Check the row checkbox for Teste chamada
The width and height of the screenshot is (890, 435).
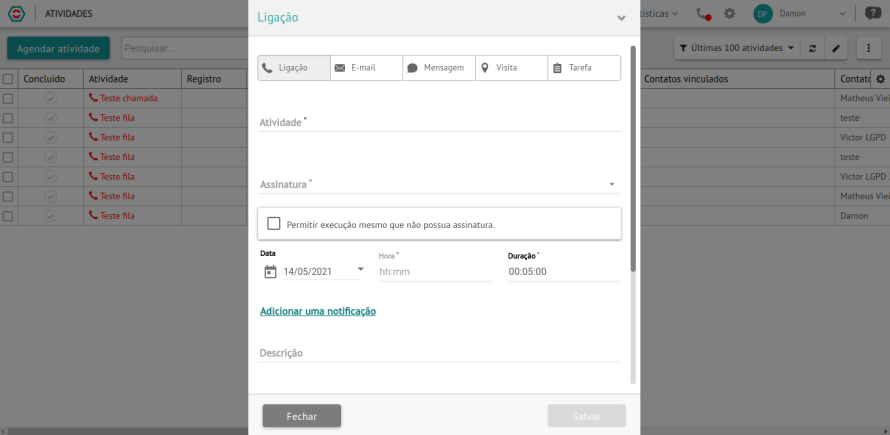click(8, 98)
